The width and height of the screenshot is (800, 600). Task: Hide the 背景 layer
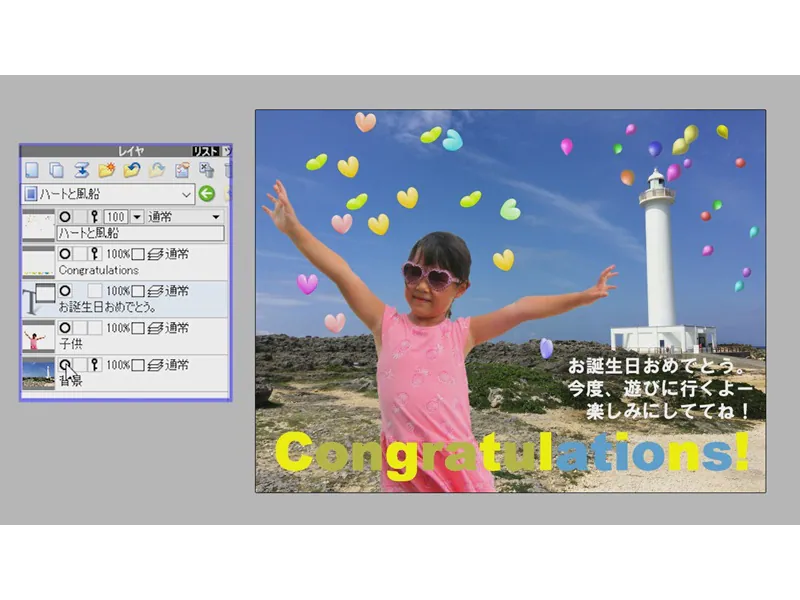(65, 365)
